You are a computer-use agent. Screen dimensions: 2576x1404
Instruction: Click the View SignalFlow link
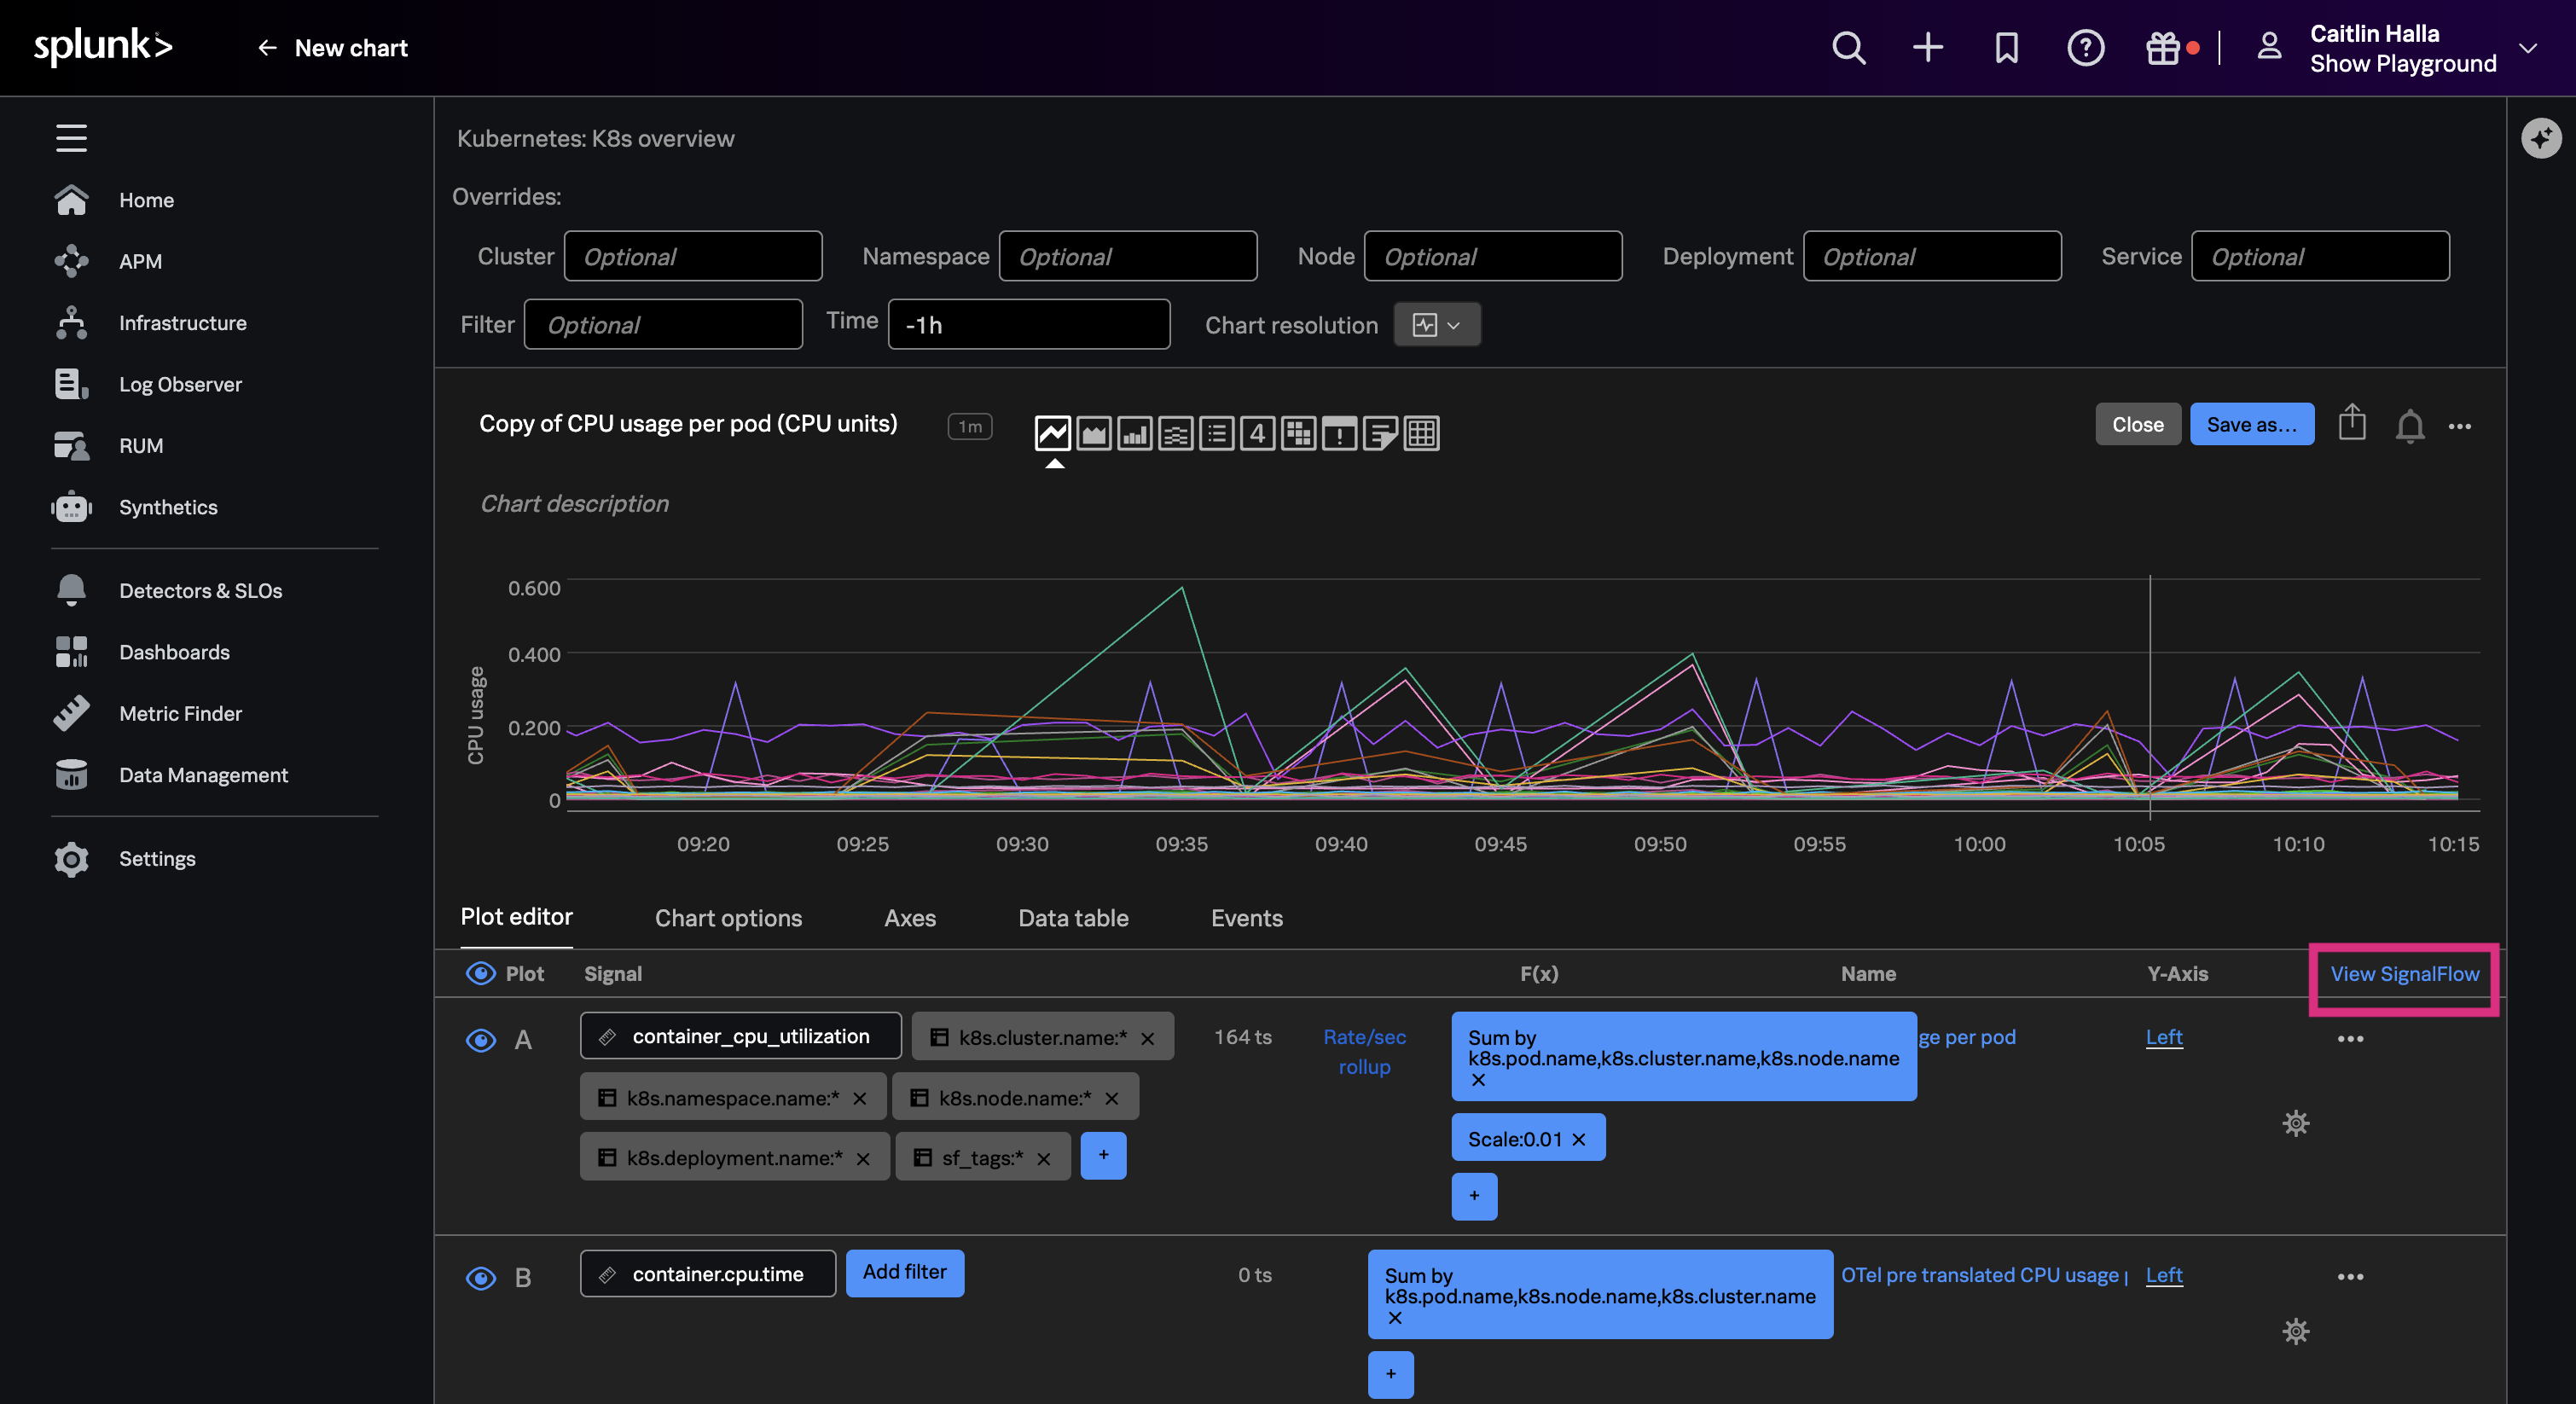pos(2403,973)
